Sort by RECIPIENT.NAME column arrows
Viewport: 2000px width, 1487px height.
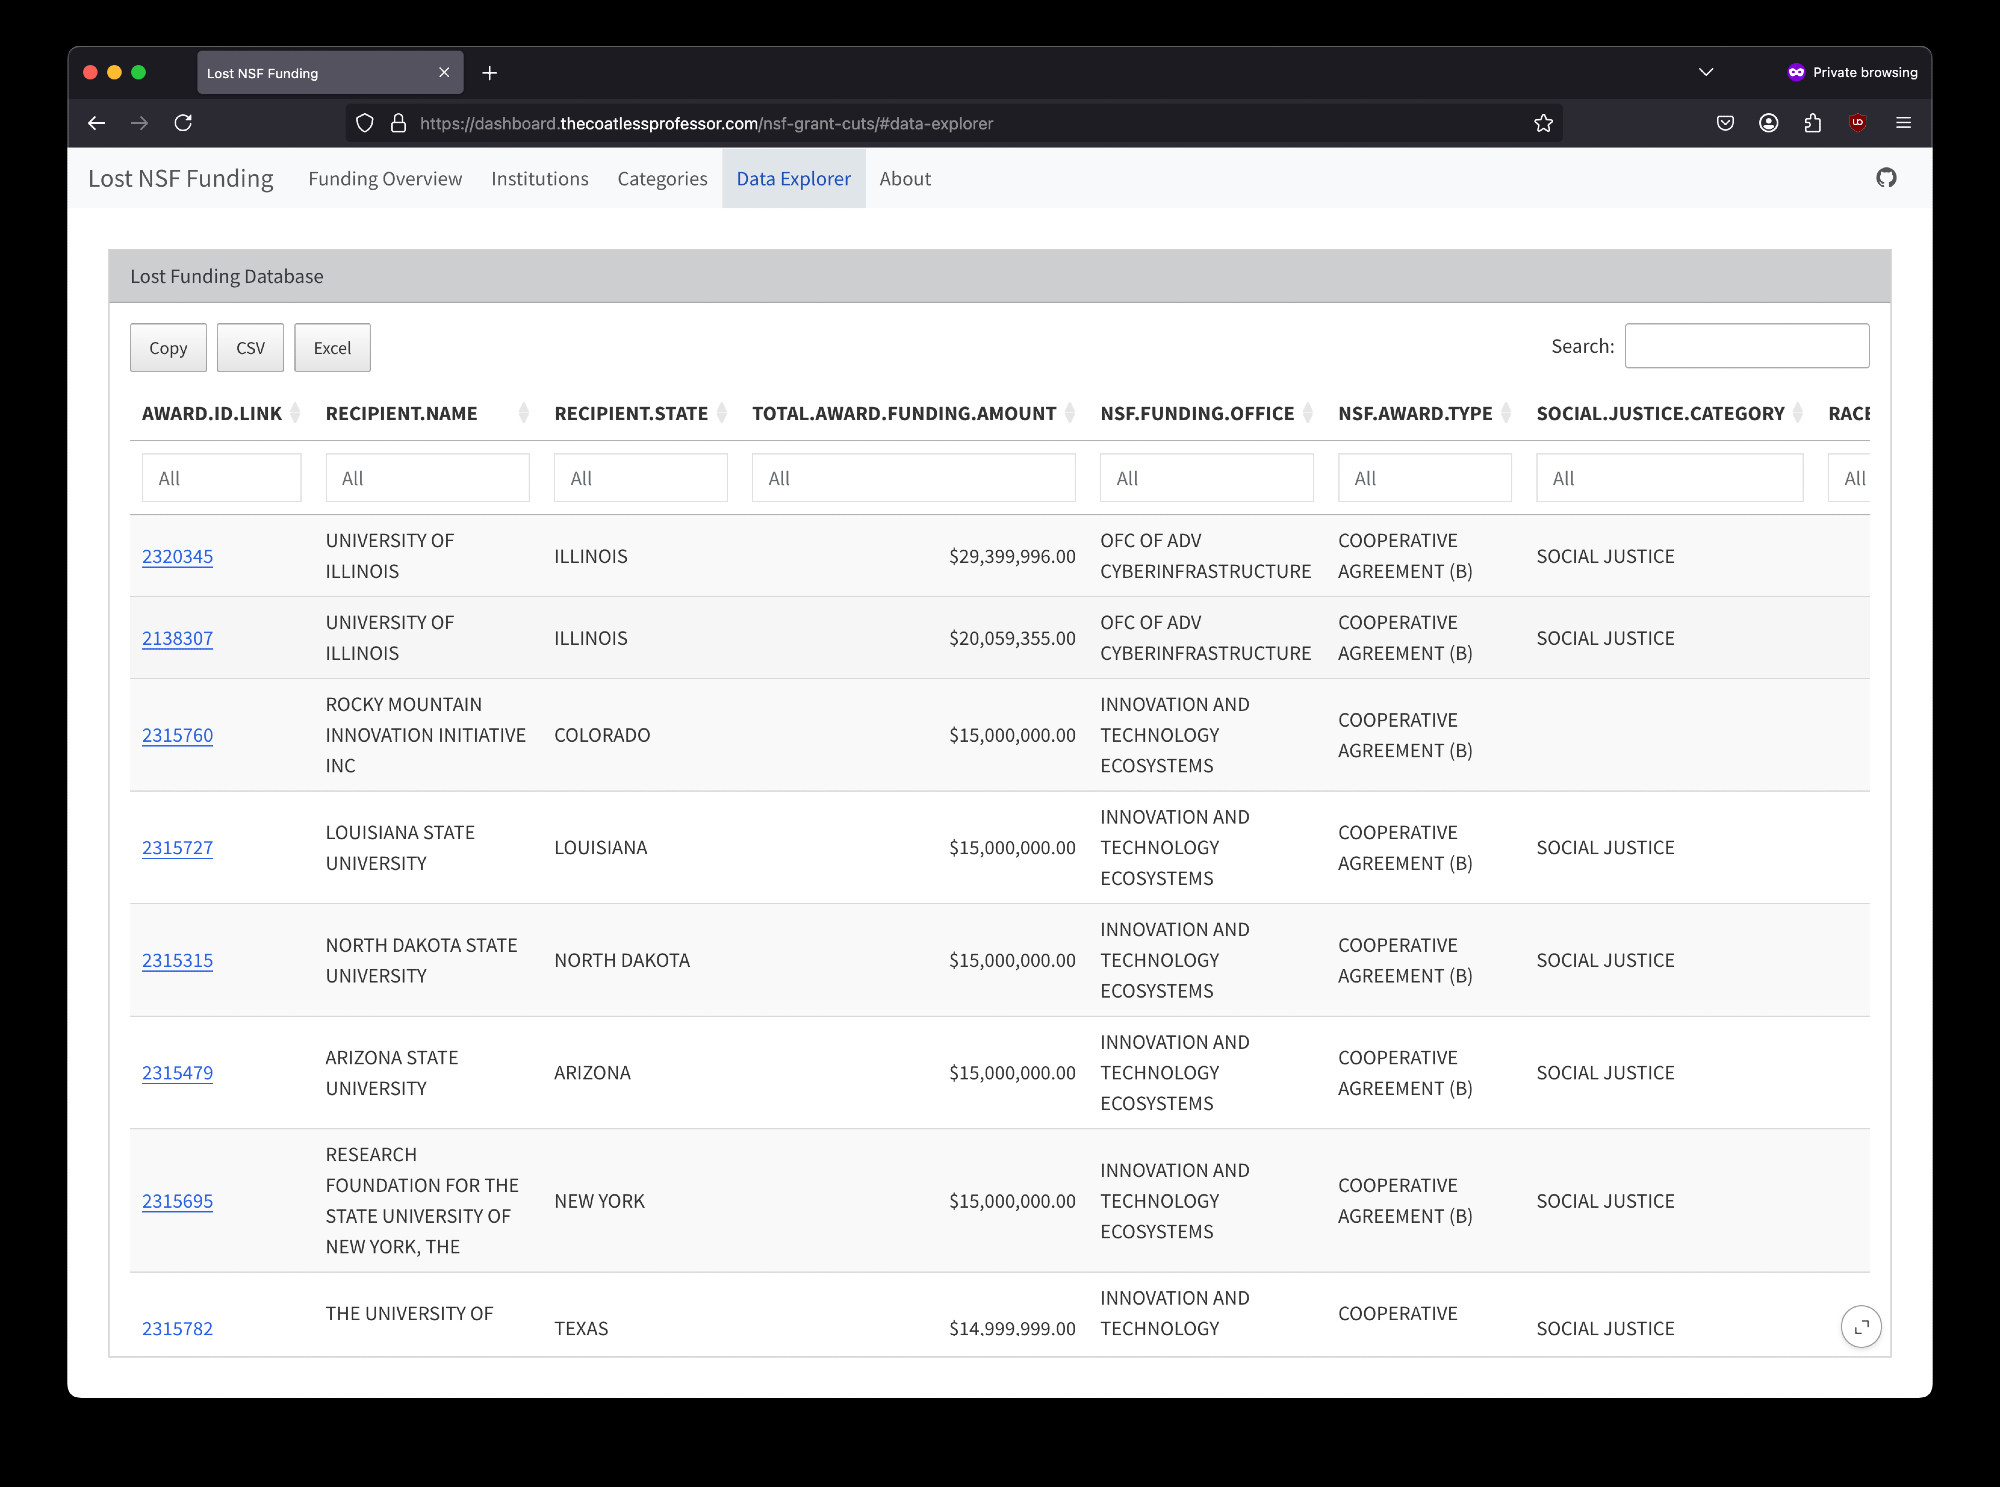pos(523,413)
